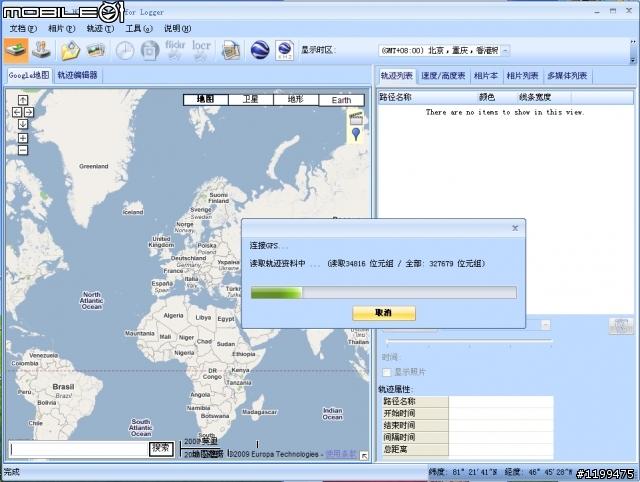This screenshot has width=640, height=482.
Task: Open the 工具 menu
Action: click(139, 29)
